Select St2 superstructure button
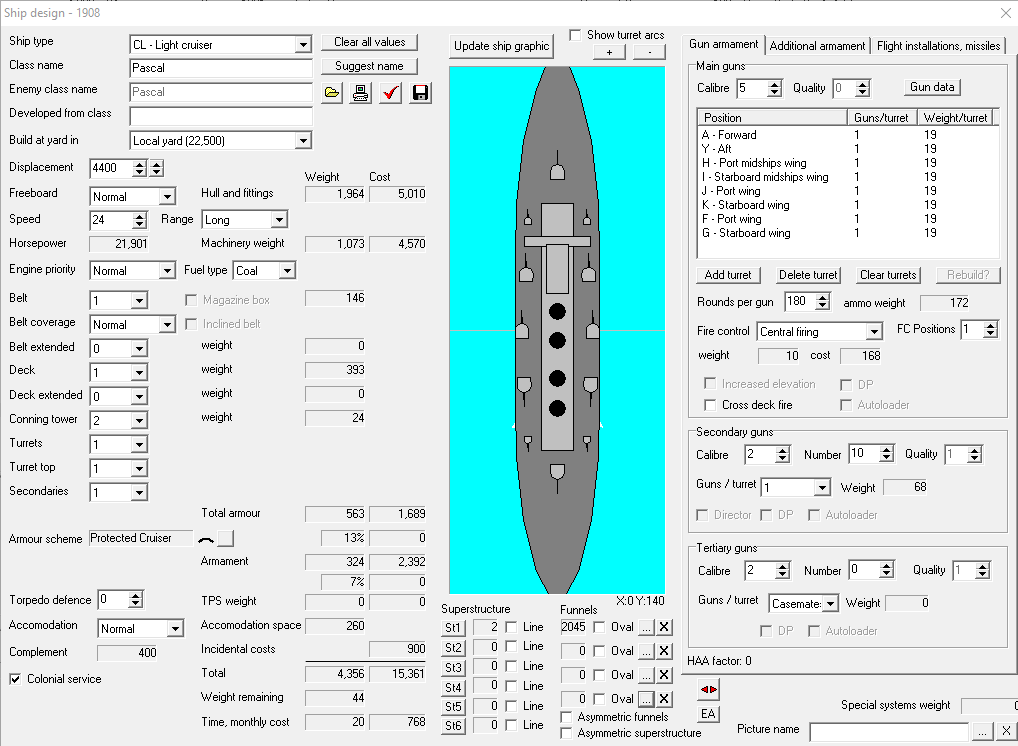 coord(453,648)
